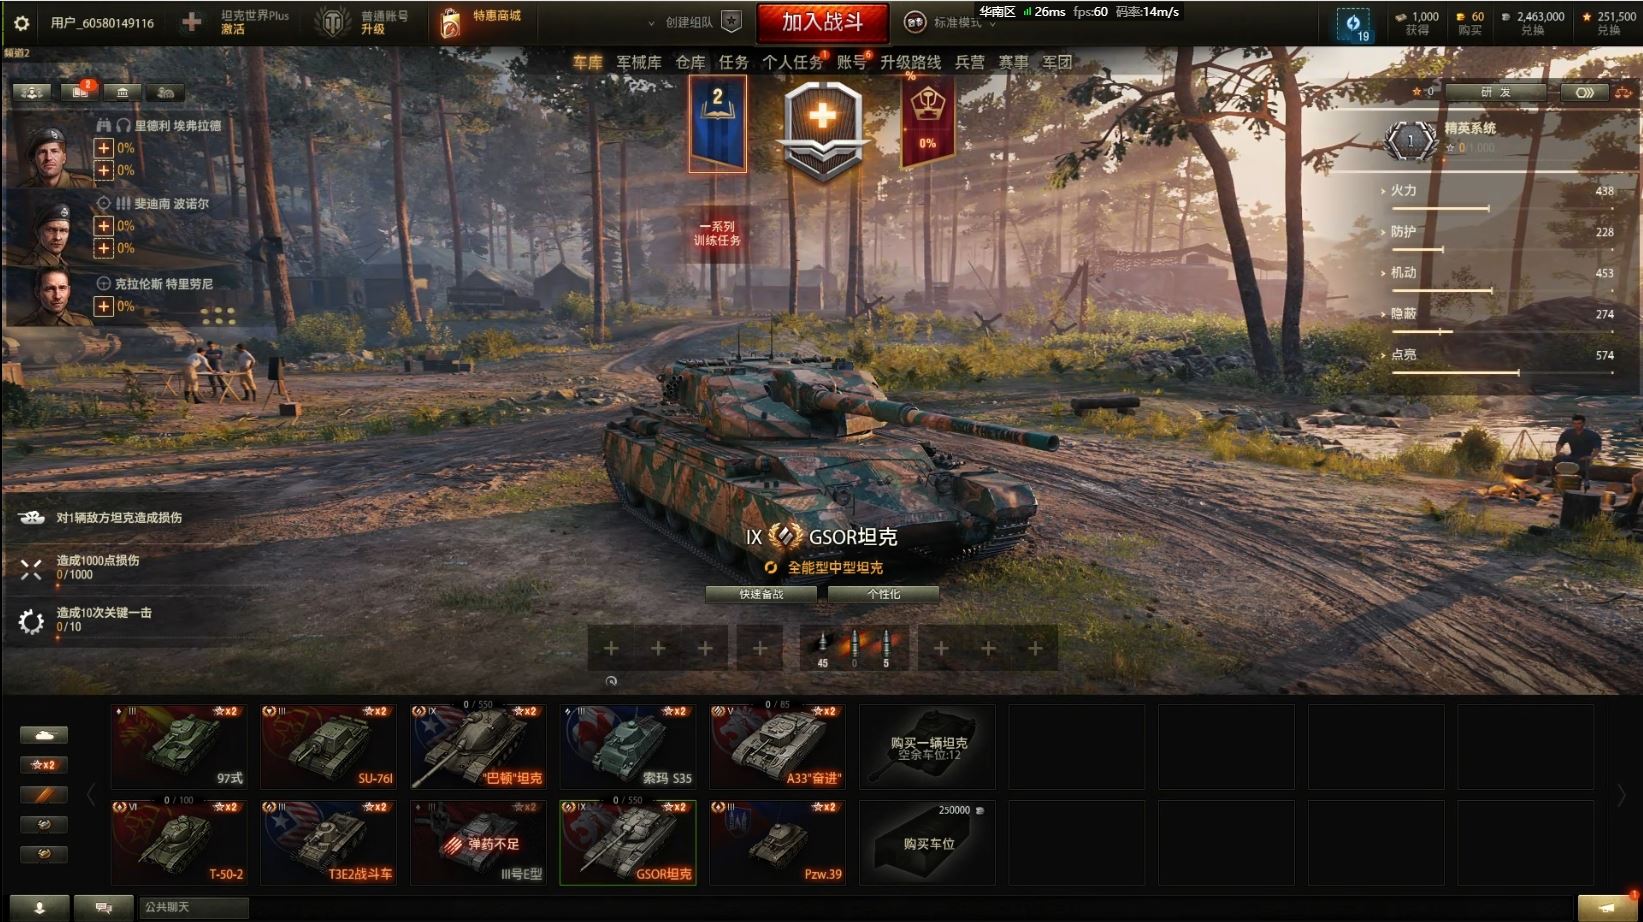
Task: Toggle the orange stripe premium carousel filter
Action: click(x=44, y=795)
